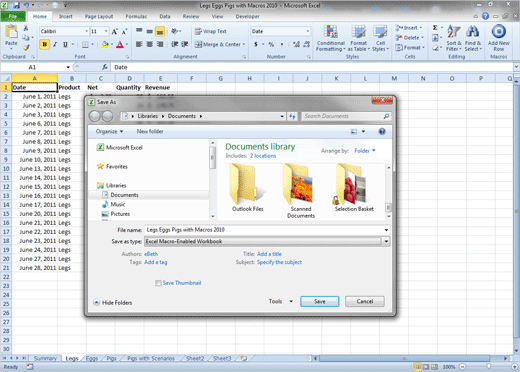Image resolution: width=520 pixels, height=372 pixels.
Task: Click the File name field
Action: [267, 230]
